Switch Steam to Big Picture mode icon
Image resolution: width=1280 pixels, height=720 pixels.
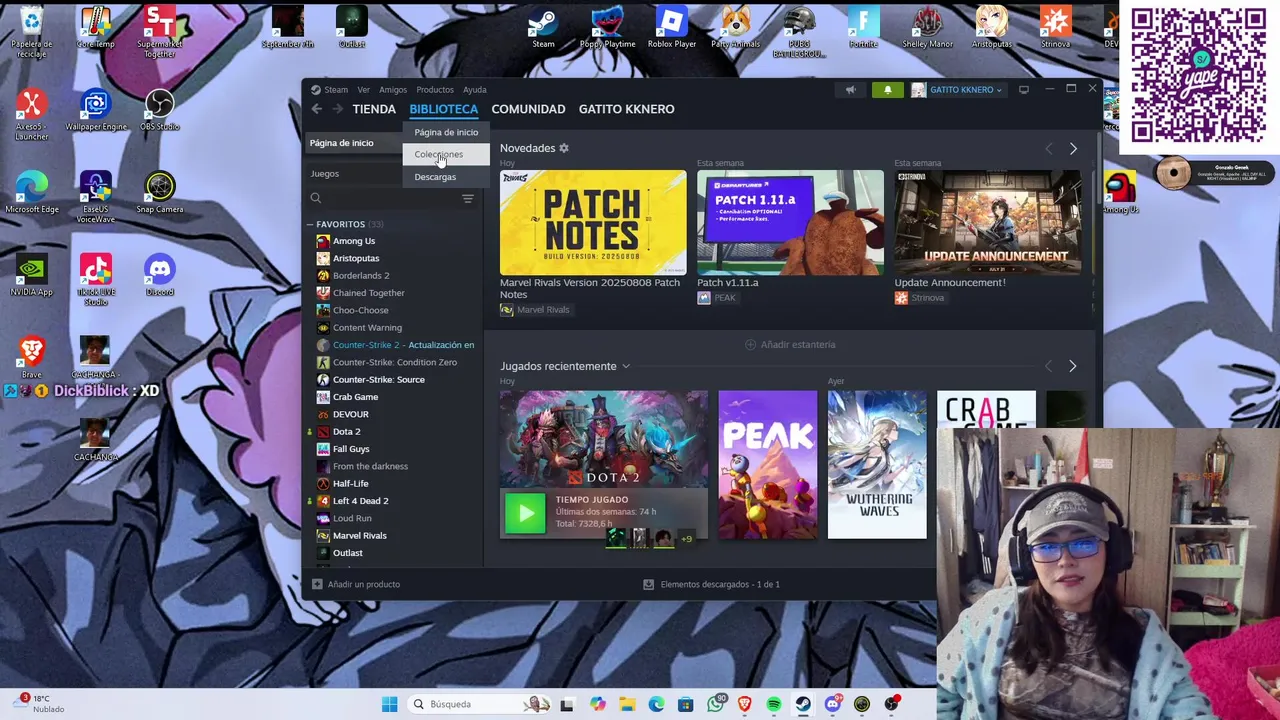click(1023, 90)
